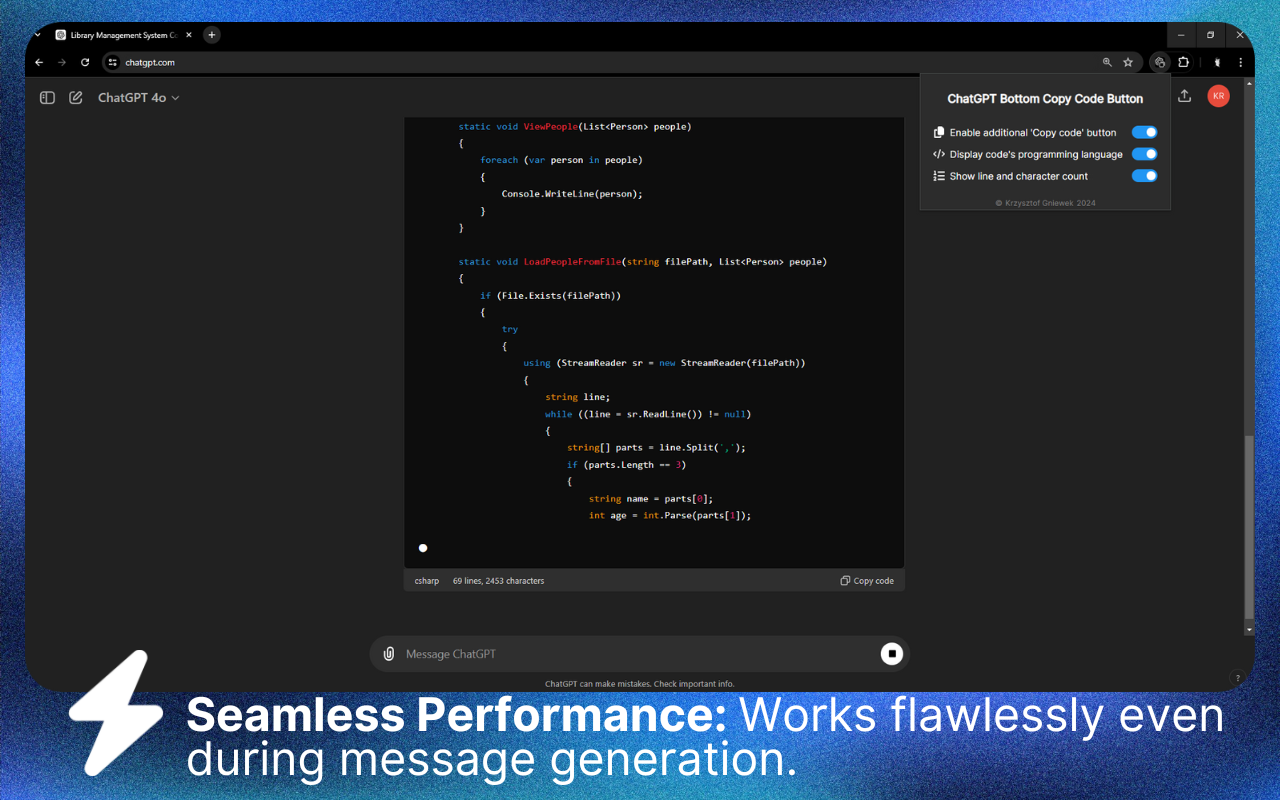Click the ViewPeople method name in code
This screenshot has height=800, width=1280.
[551, 126]
